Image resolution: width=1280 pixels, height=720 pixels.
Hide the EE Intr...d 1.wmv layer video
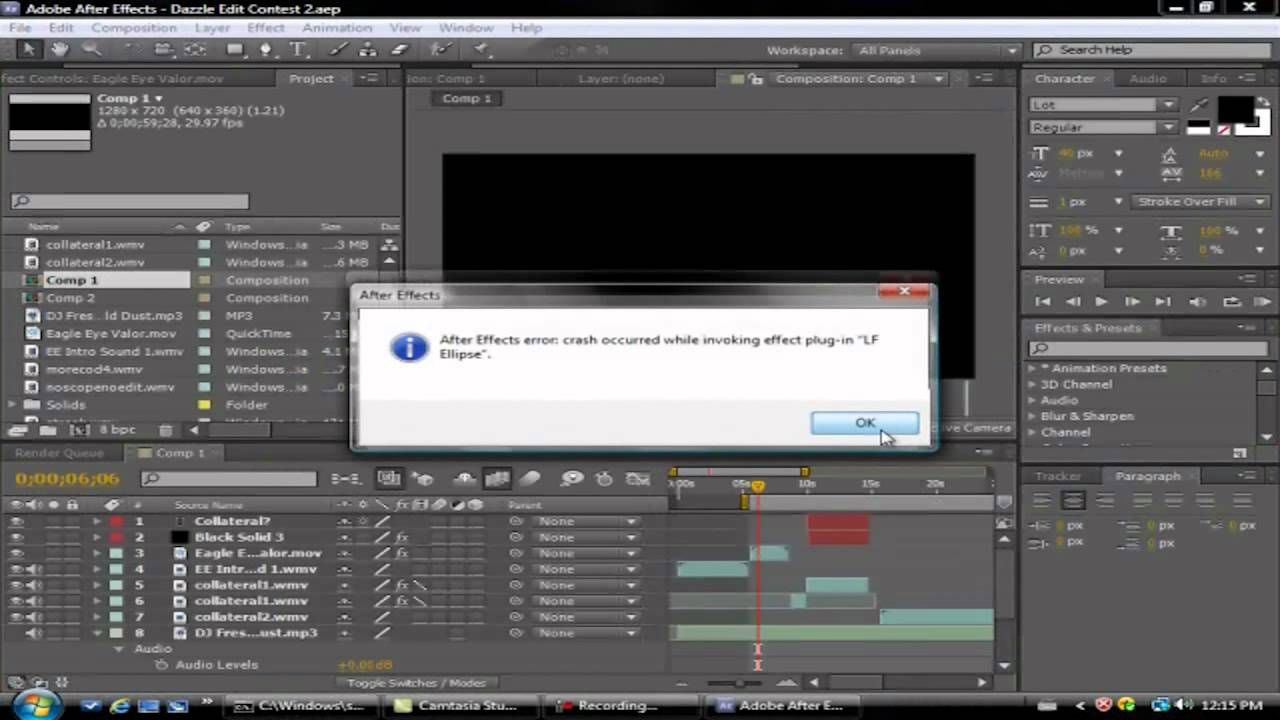pyautogui.click(x=16, y=569)
